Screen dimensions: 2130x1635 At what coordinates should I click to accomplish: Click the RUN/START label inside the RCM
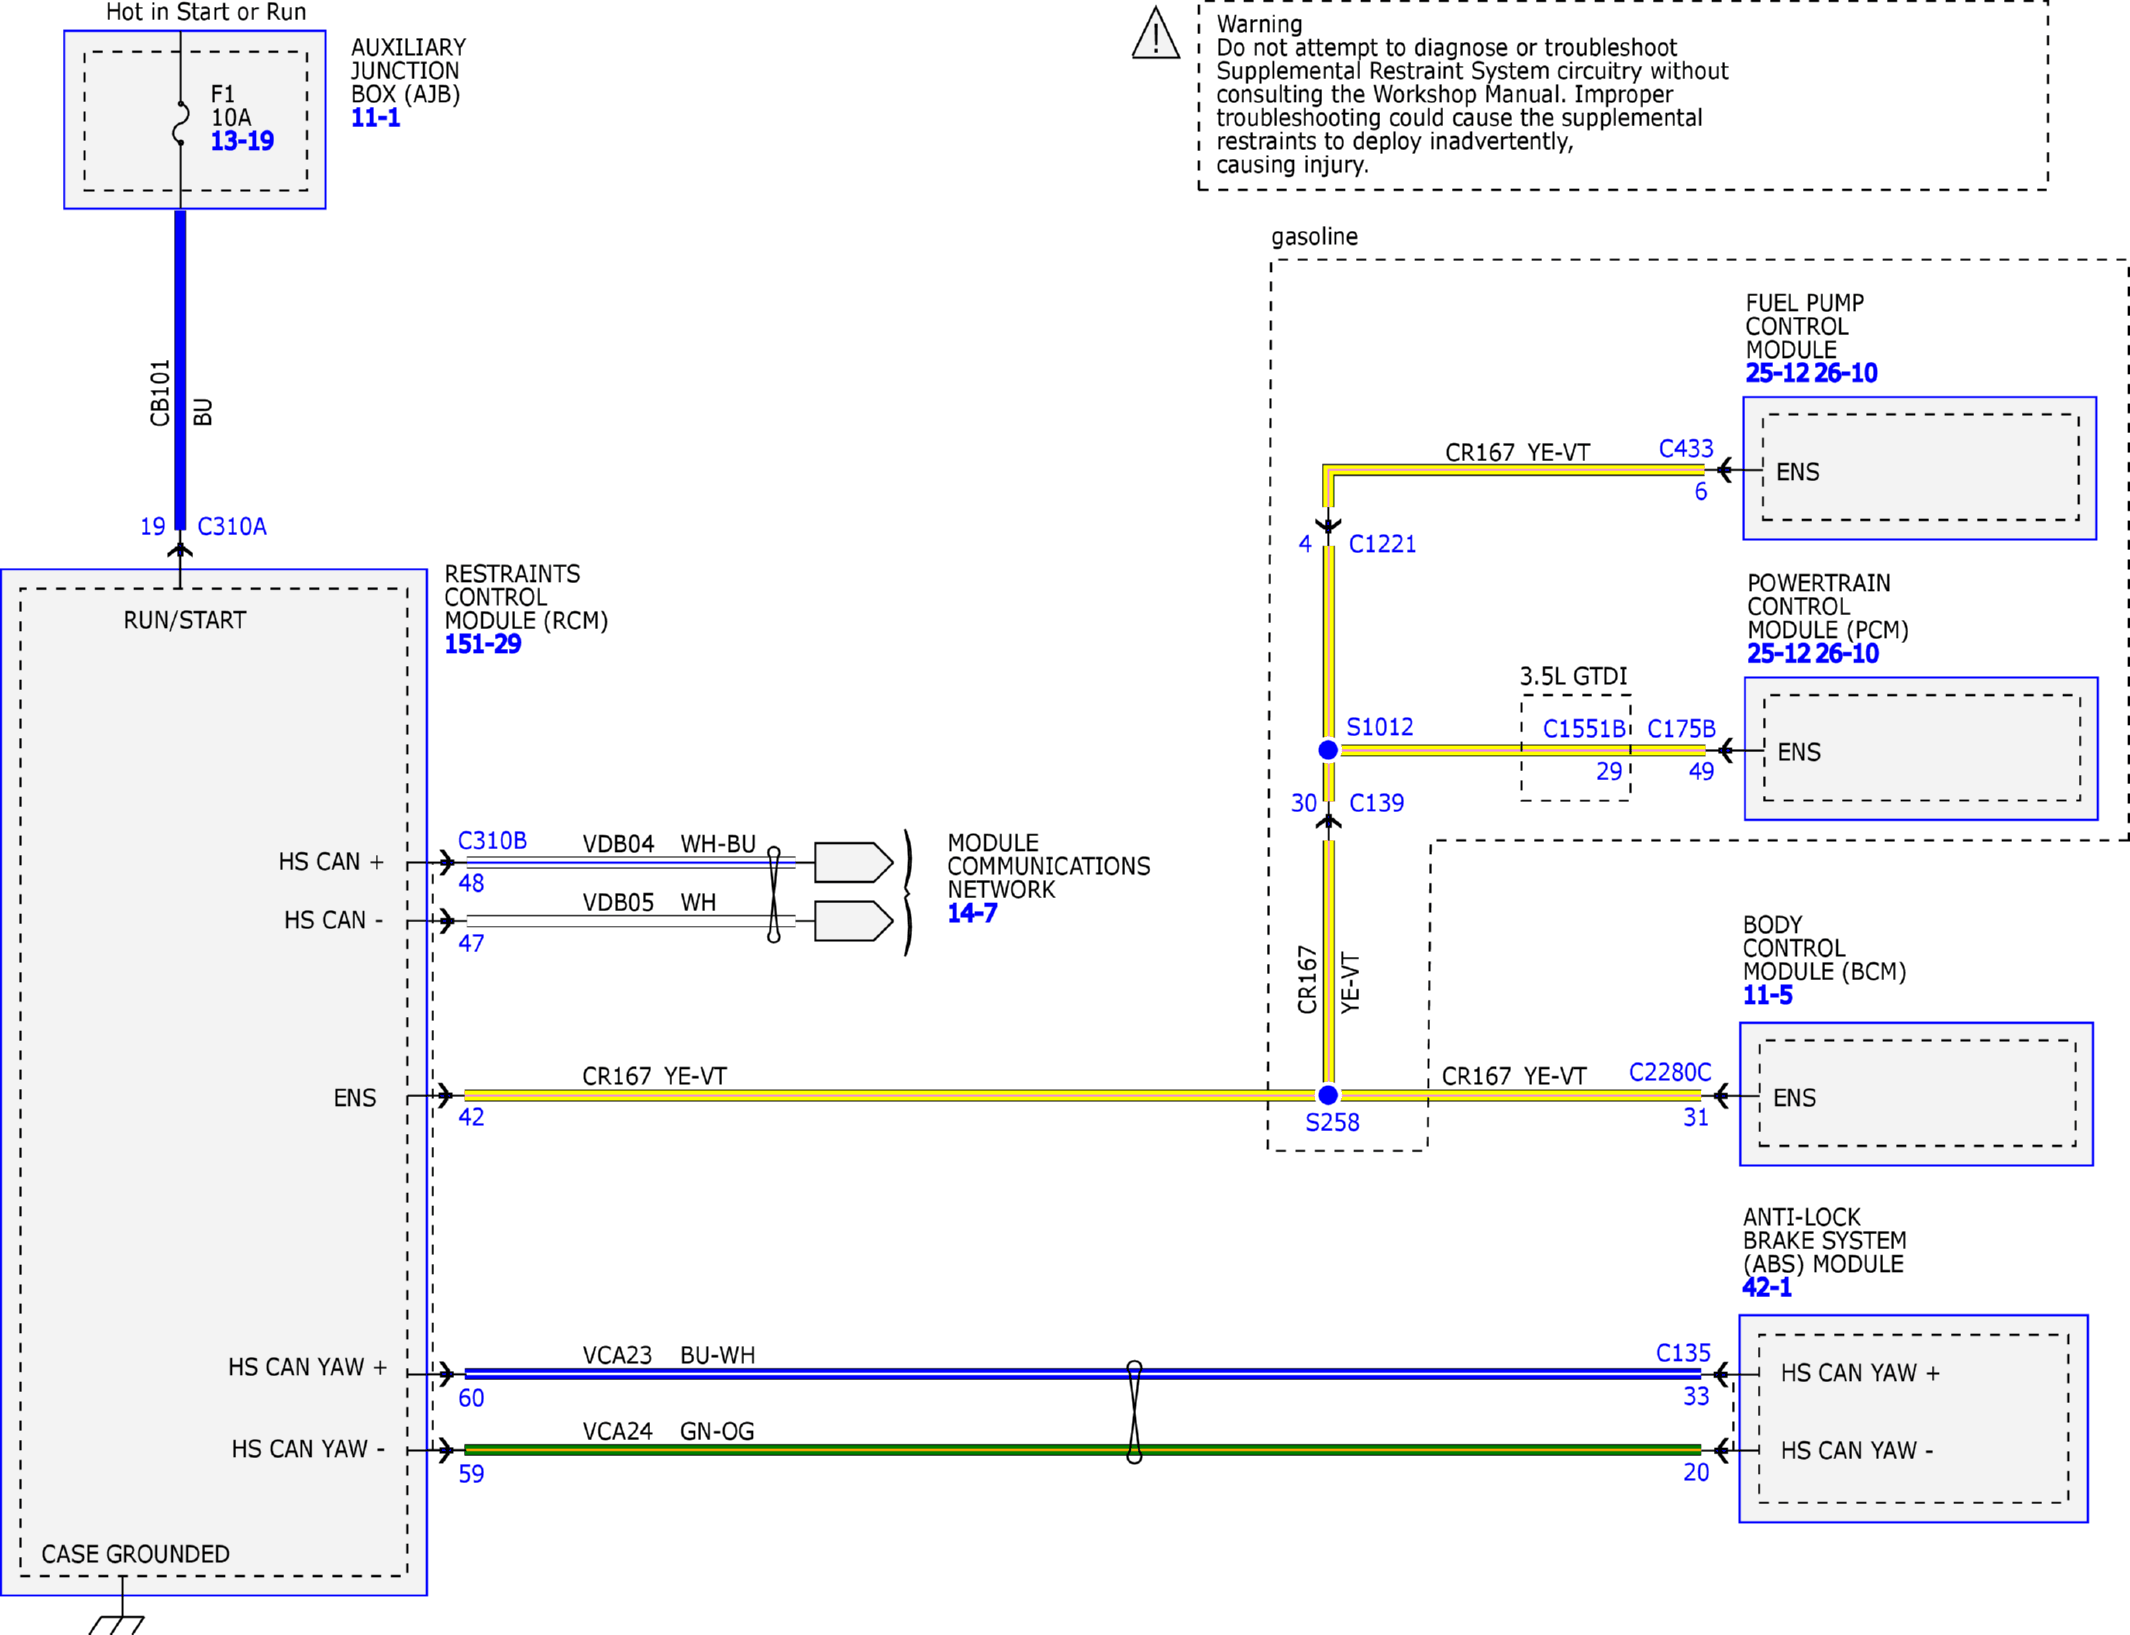pos(185,620)
